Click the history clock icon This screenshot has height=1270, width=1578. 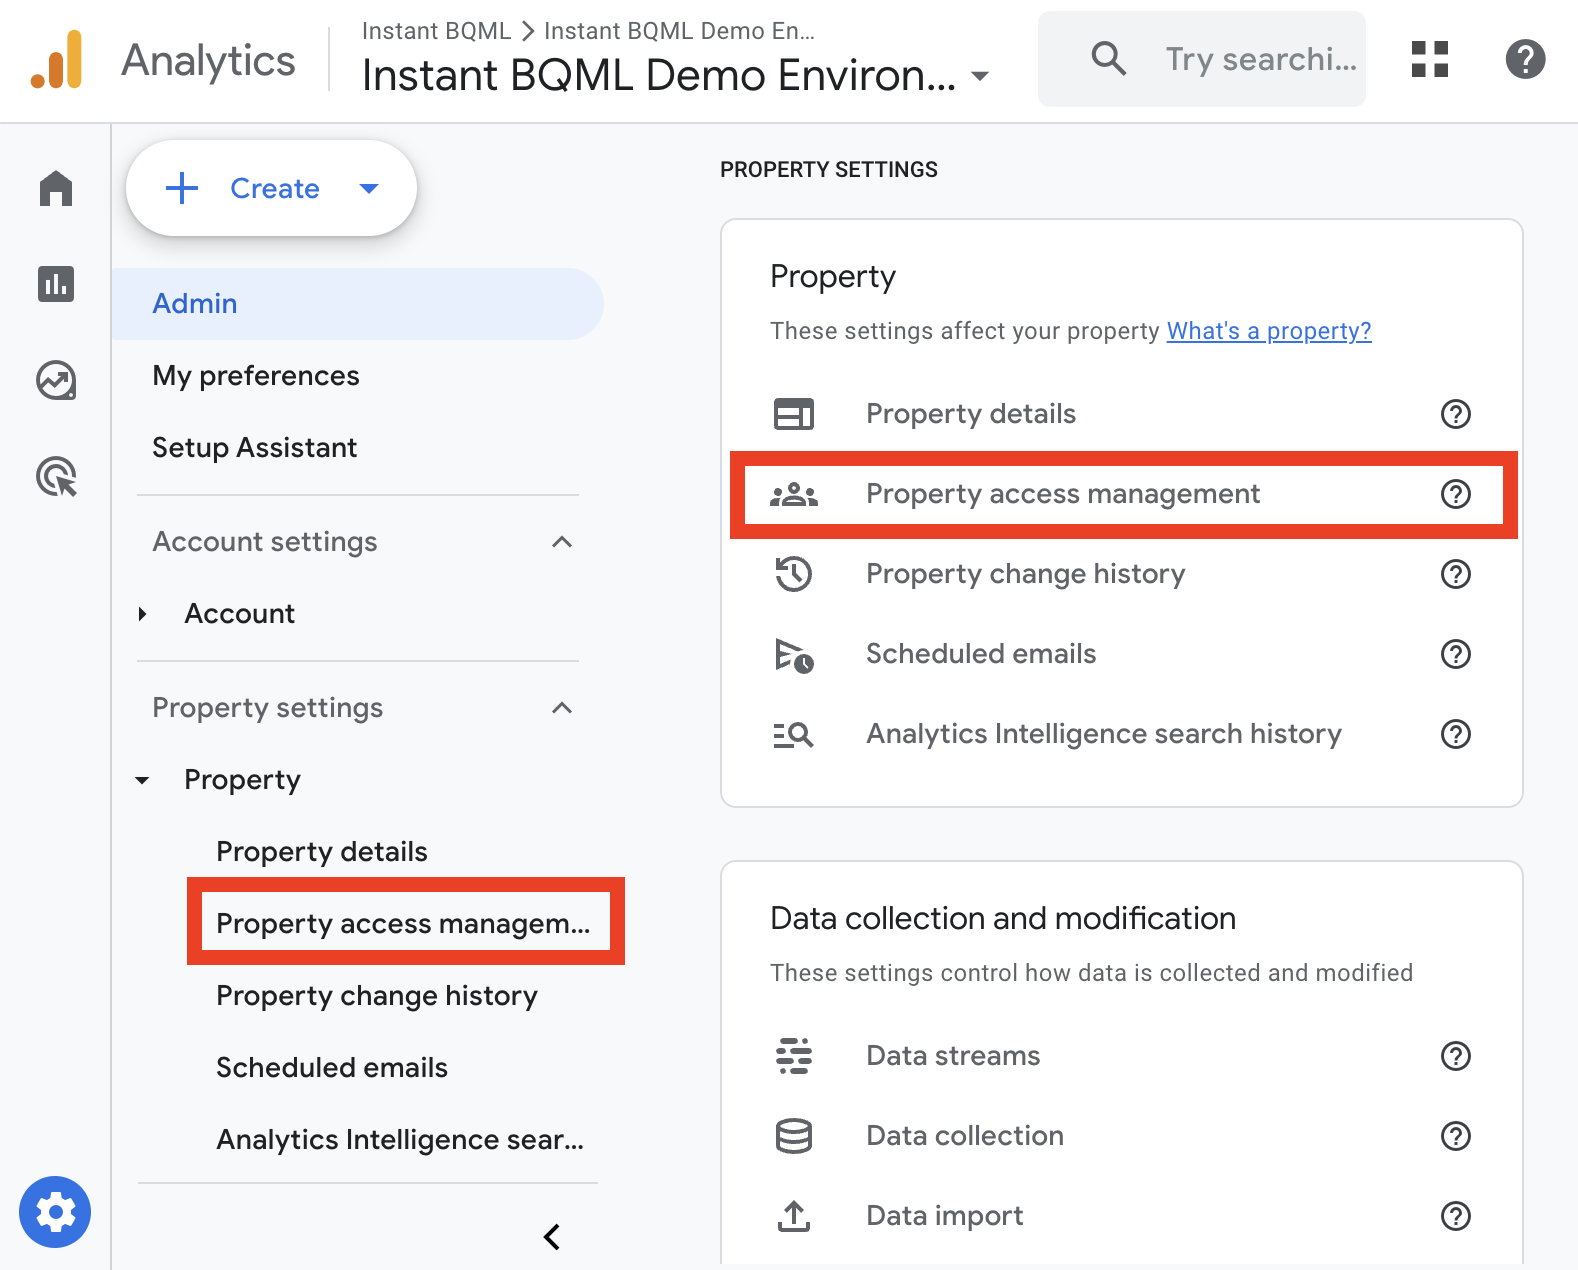(794, 574)
